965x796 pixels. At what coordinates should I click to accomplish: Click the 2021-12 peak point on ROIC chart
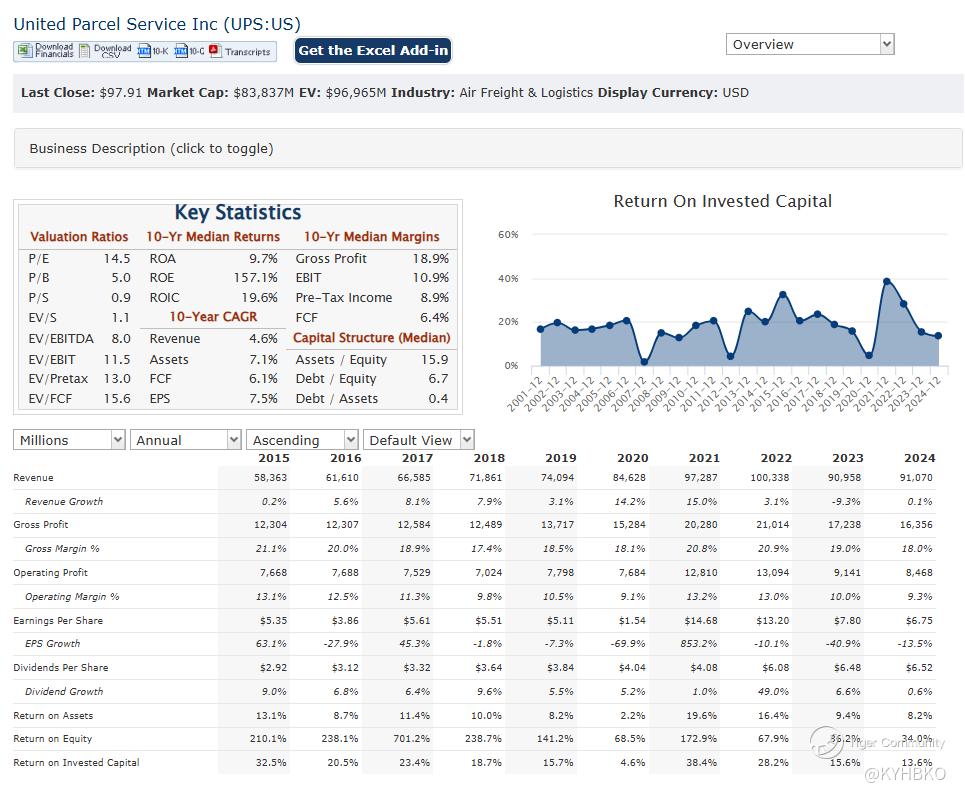click(887, 281)
